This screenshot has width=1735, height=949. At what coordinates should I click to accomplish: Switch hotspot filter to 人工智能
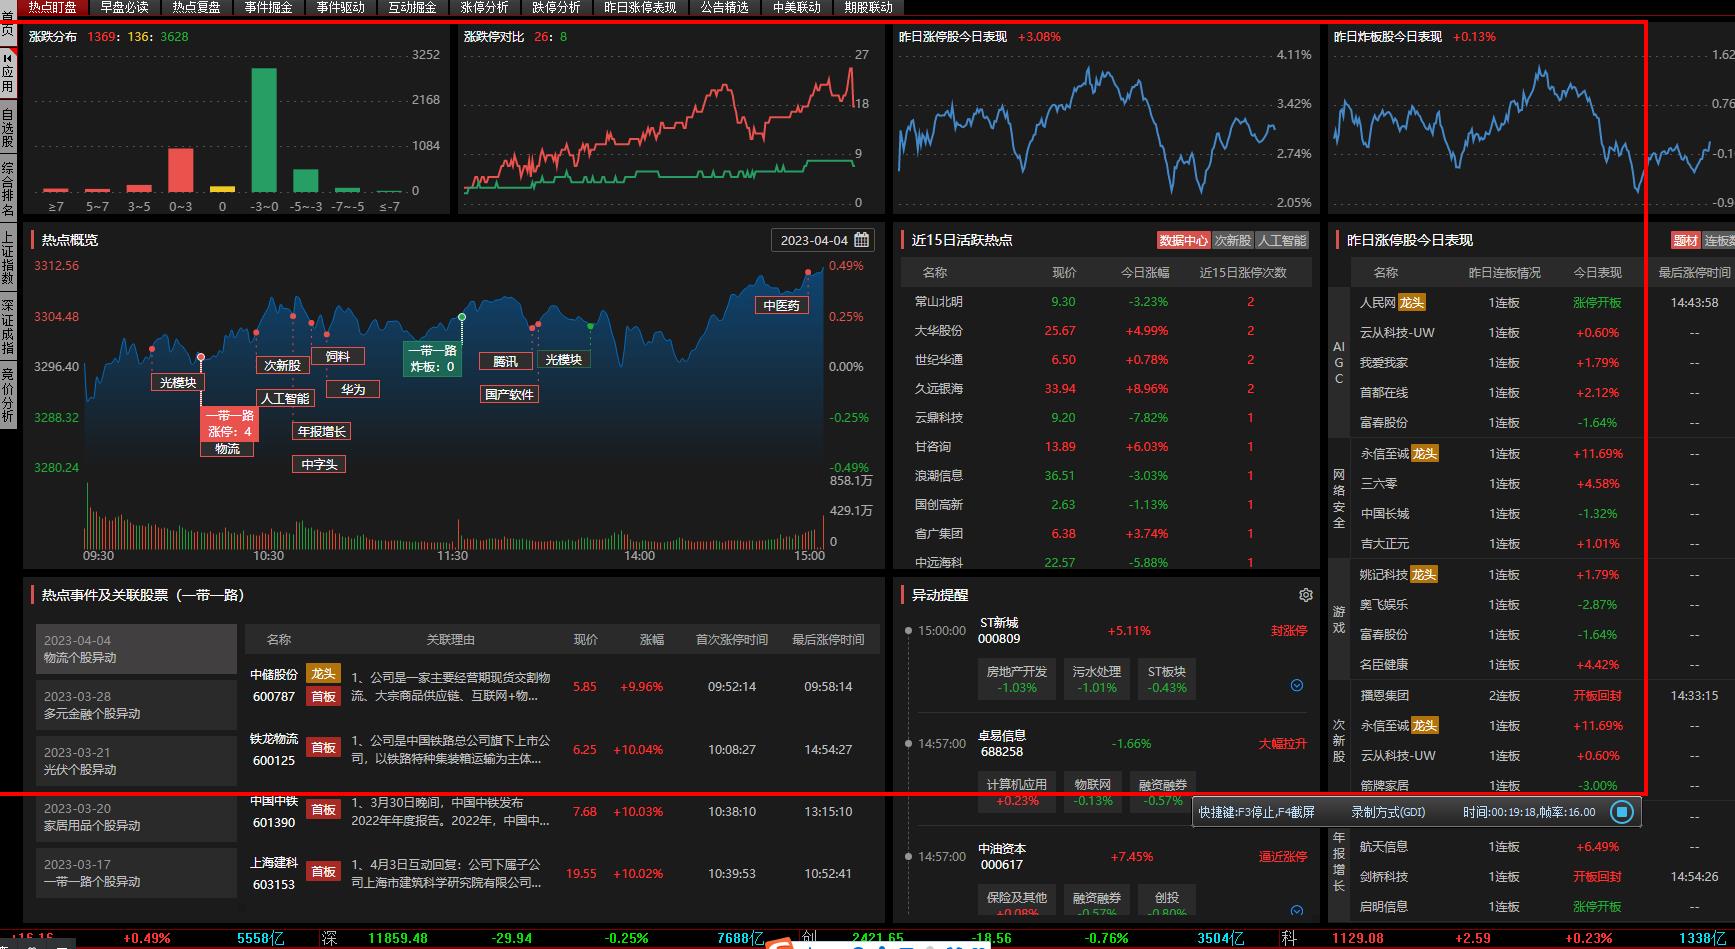1282,241
